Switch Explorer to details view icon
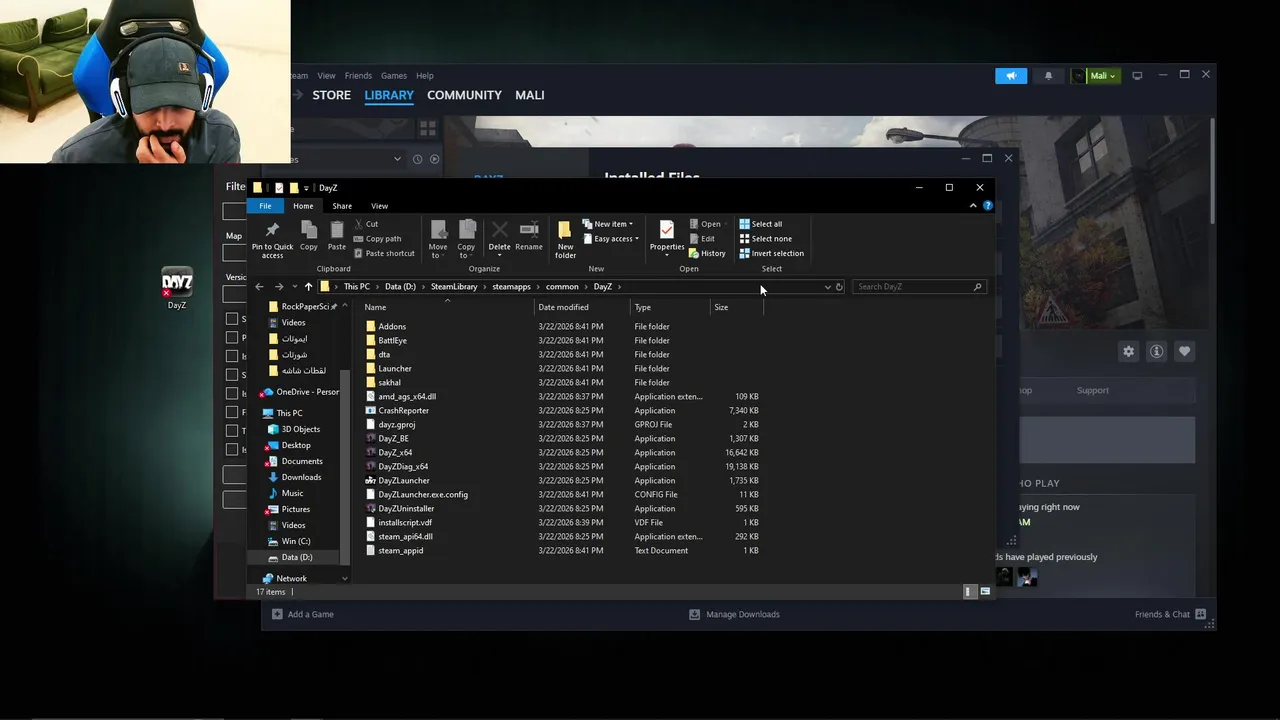Viewport: 1280px width, 720px height. coord(968,592)
